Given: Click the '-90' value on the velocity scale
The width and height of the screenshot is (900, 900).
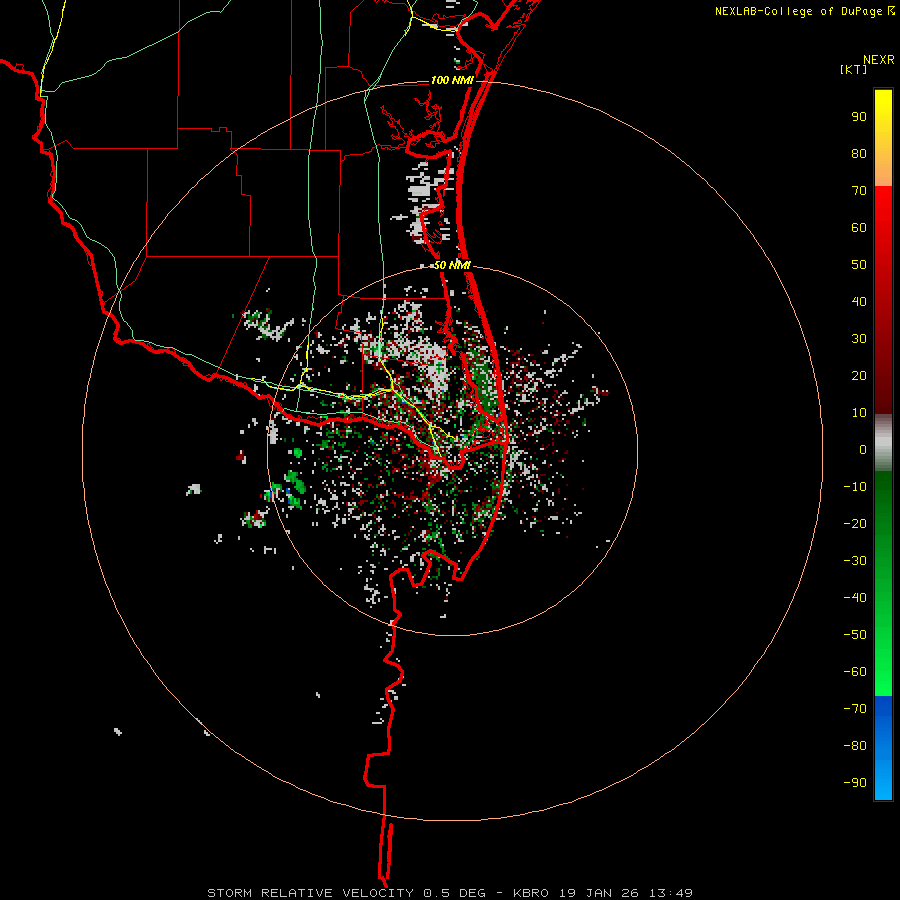Looking at the screenshot, I should click(855, 783).
